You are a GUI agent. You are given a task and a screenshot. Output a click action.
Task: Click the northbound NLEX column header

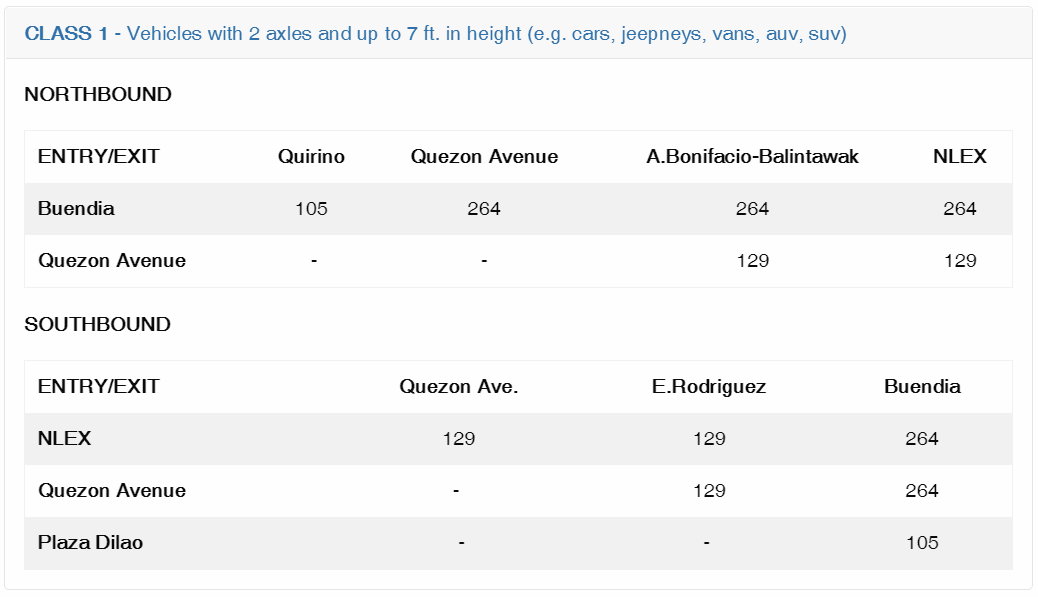[x=960, y=156]
